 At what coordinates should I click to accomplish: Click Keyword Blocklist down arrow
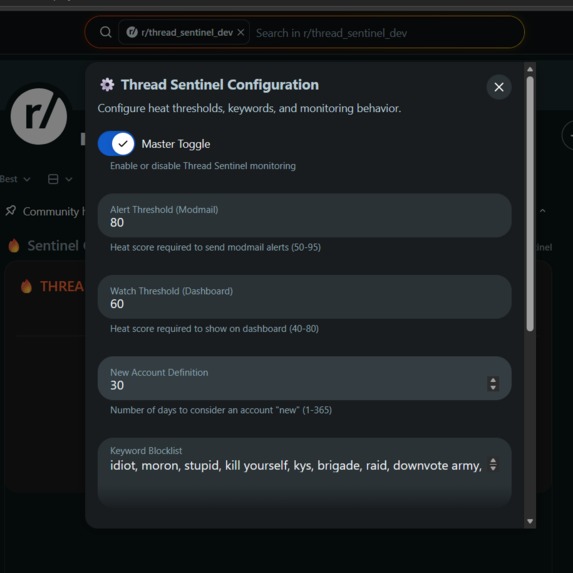tap(493, 468)
